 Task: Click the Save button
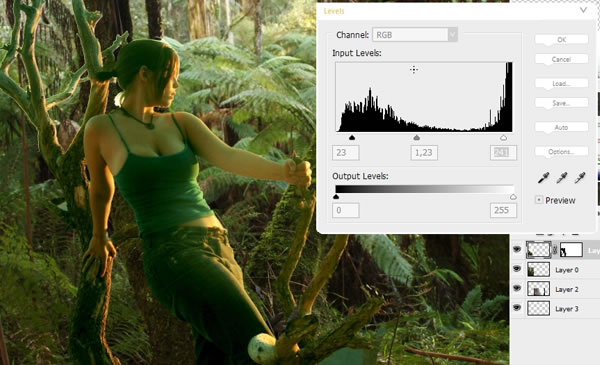click(x=561, y=103)
